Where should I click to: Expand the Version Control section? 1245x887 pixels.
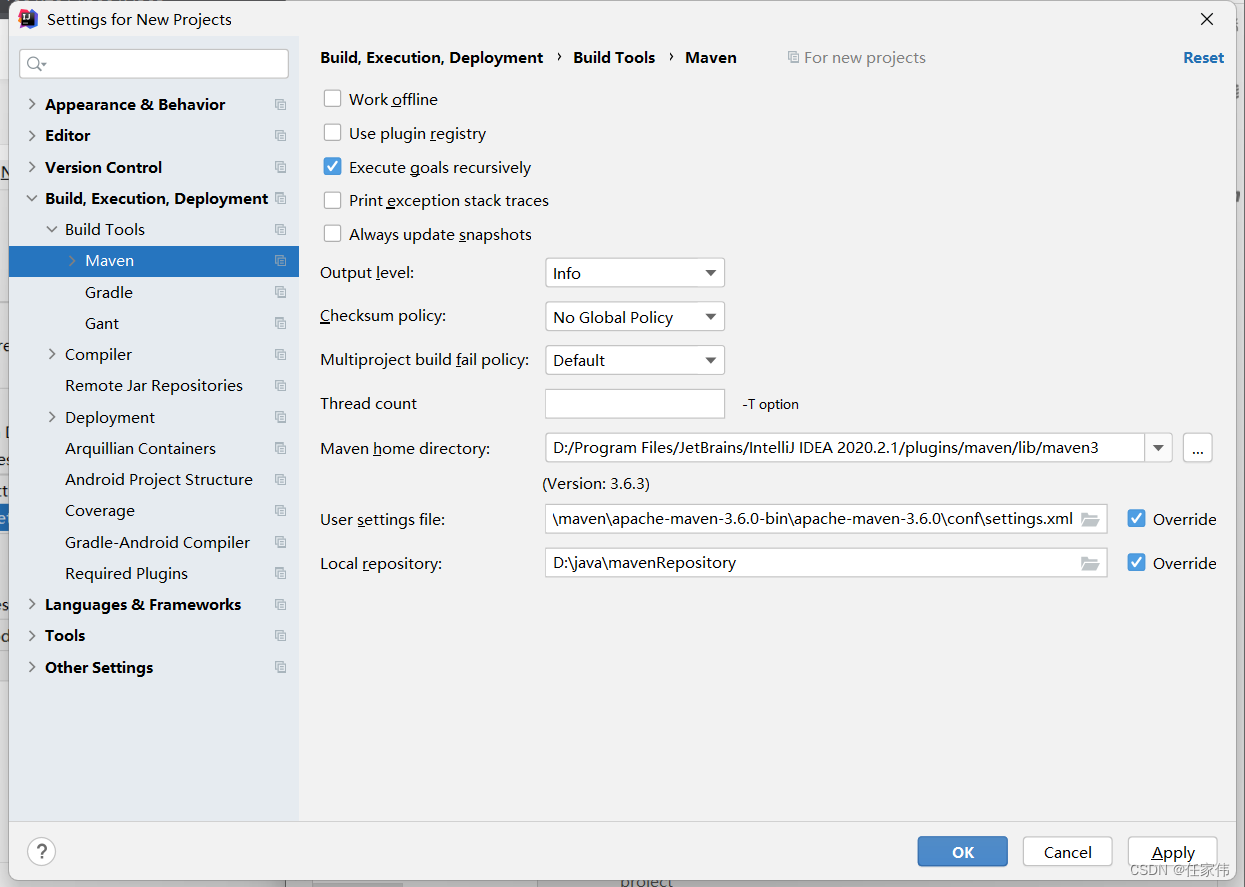tap(32, 167)
